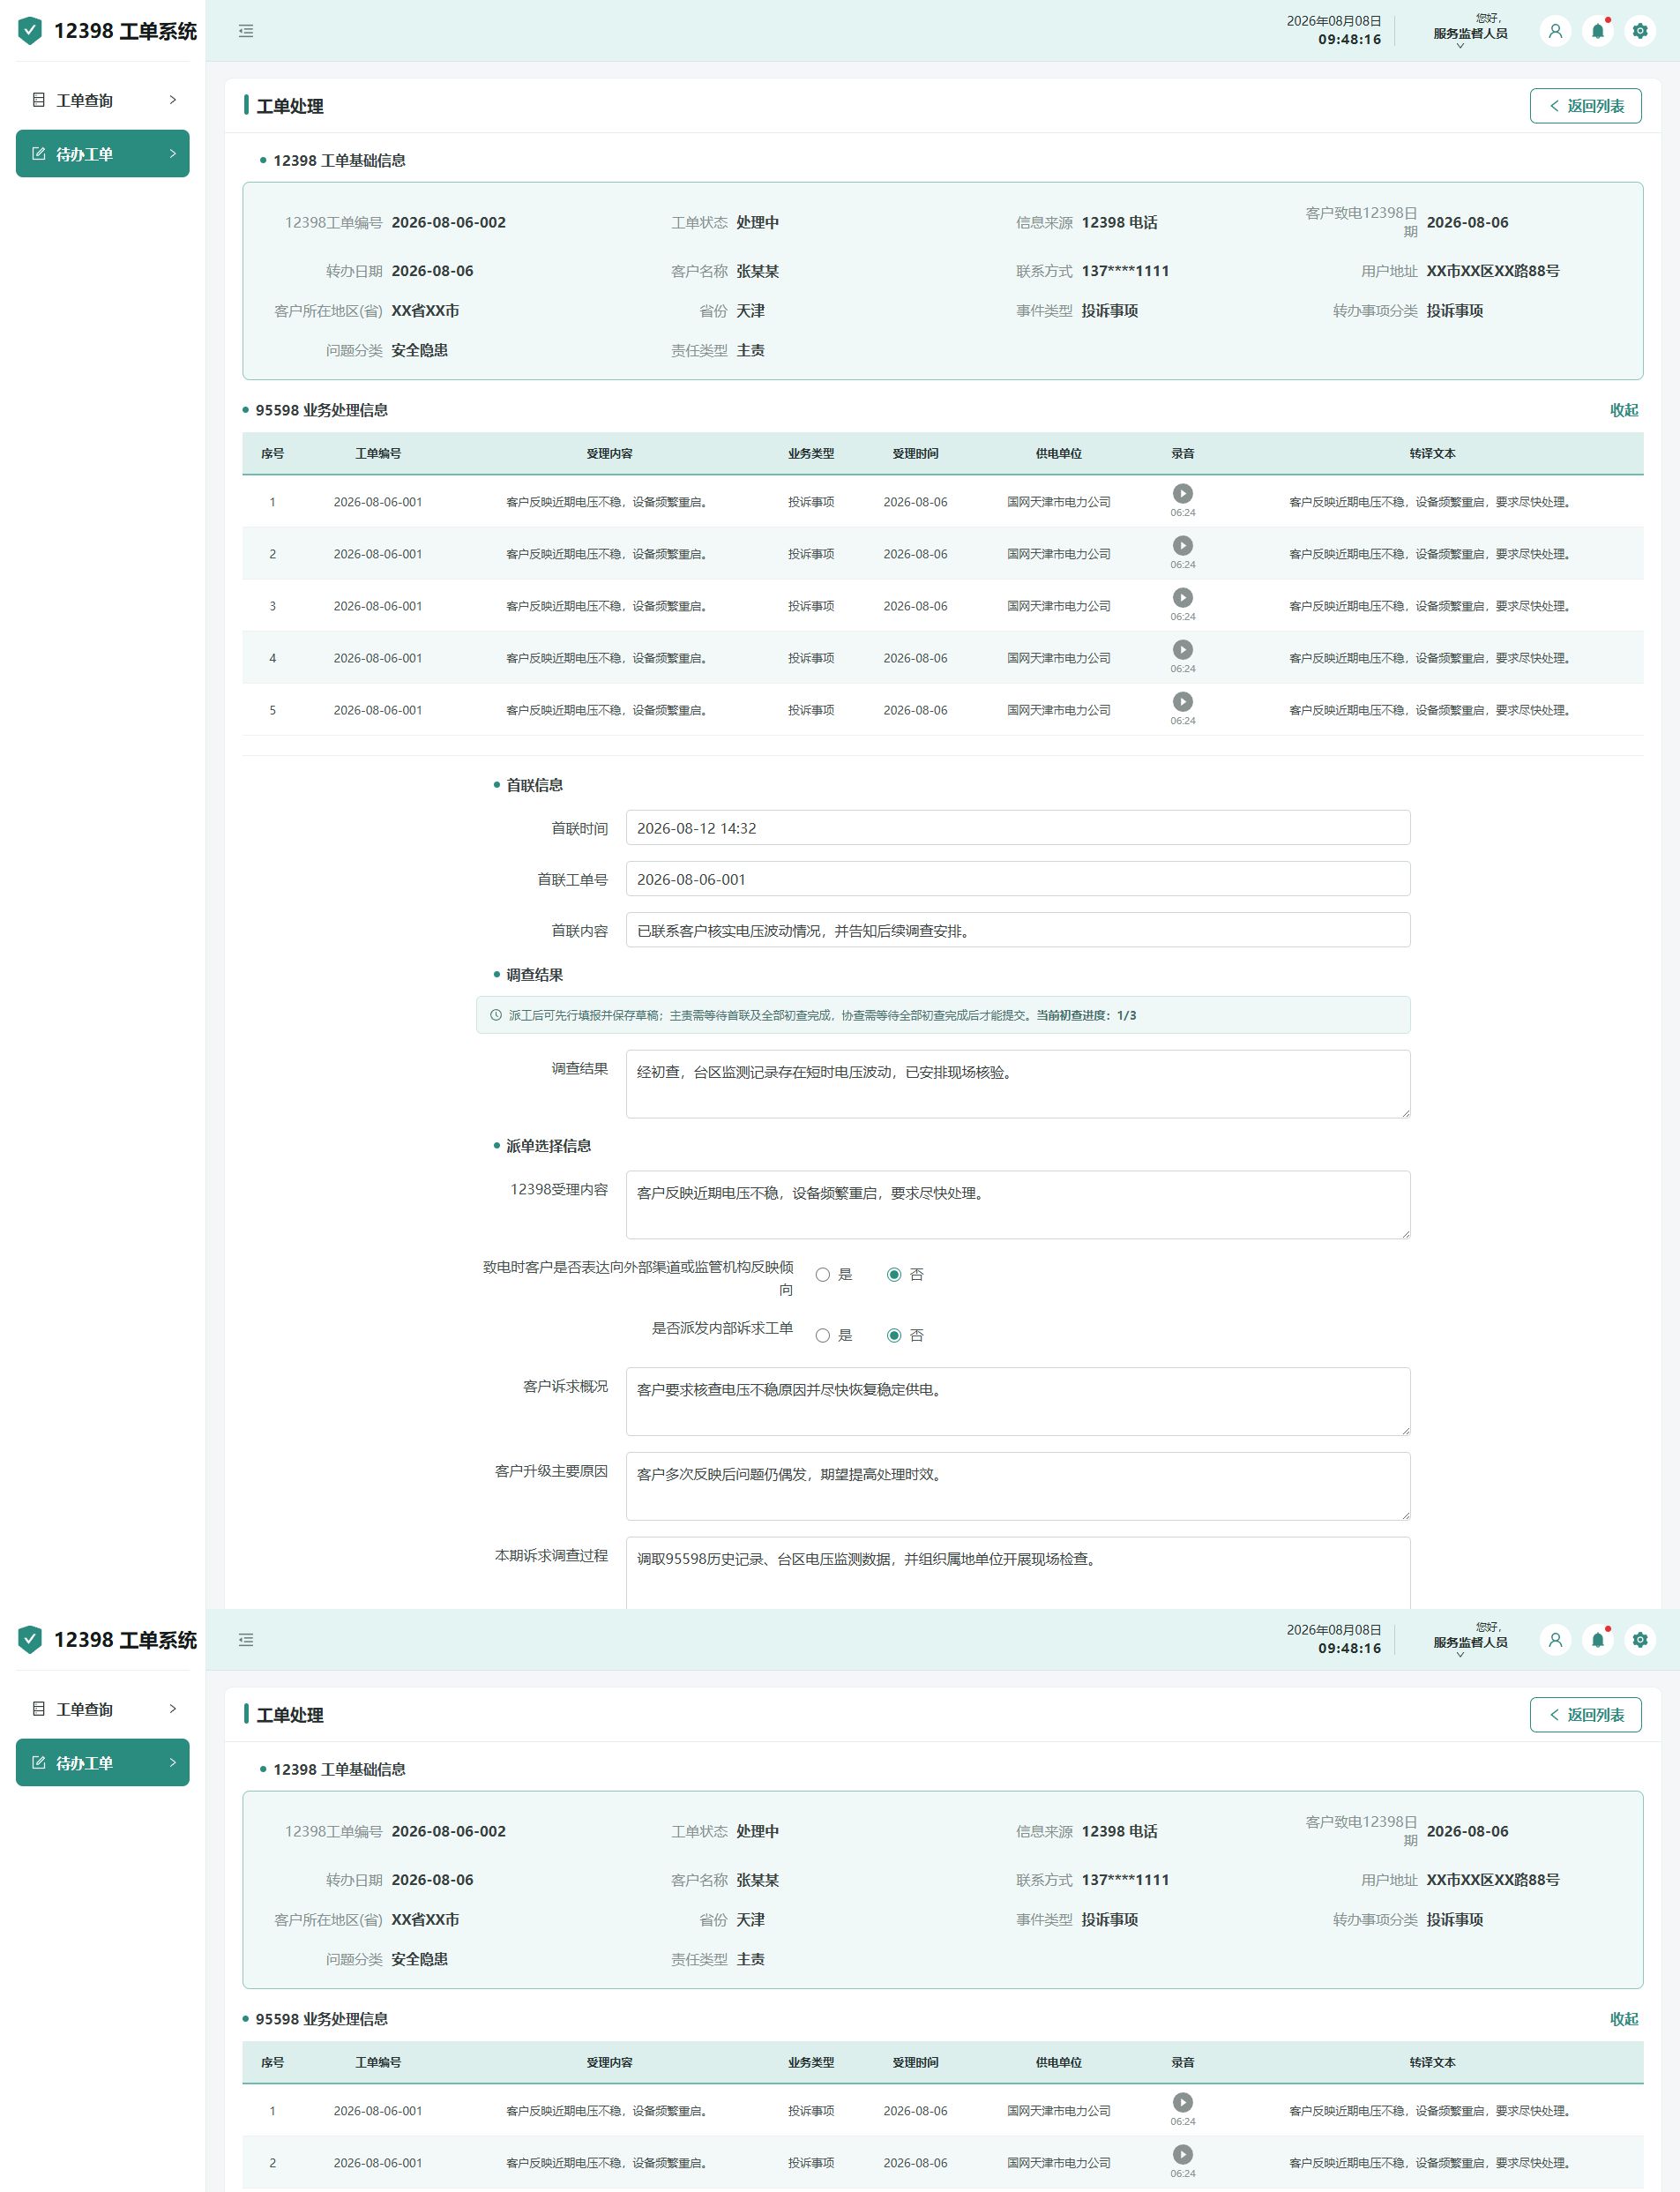Viewport: 1680px width, 2192px height.
Task: Click the sidebar collapse icon in the lower header
Action: coord(246,1640)
